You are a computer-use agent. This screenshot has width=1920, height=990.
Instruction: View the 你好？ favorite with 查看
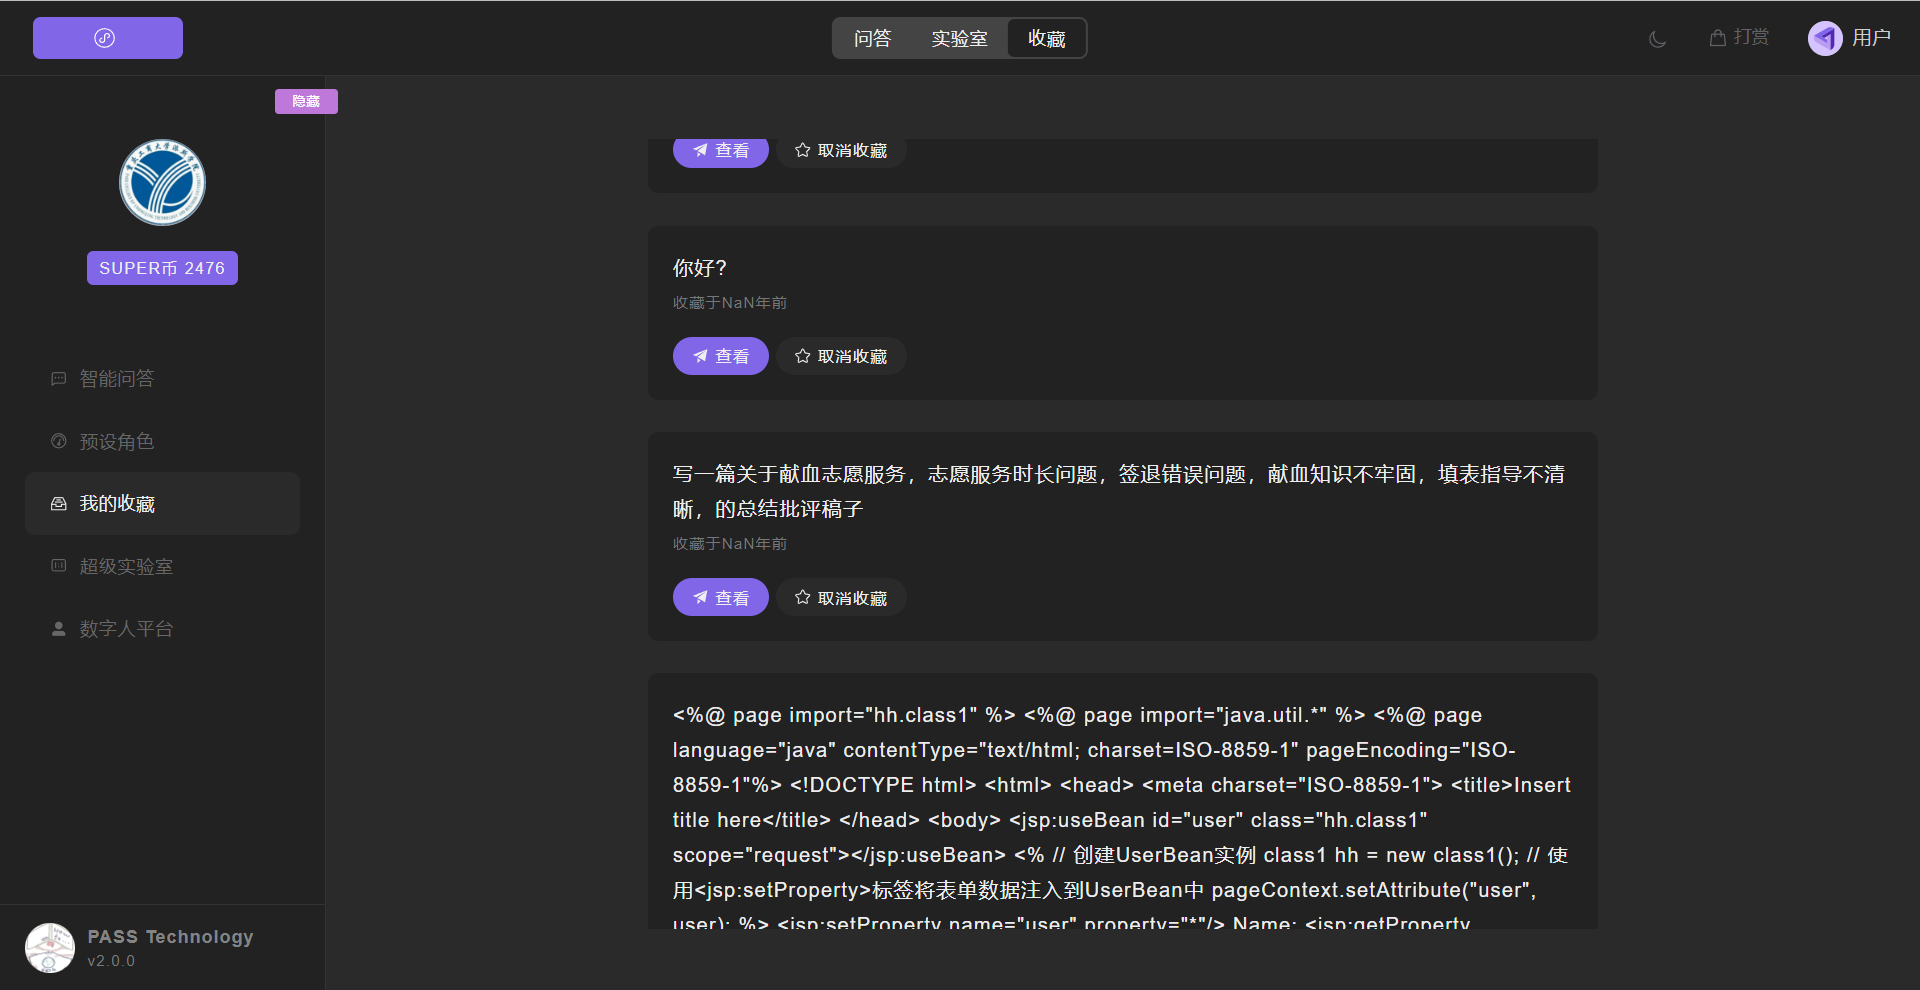pyautogui.click(x=720, y=356)
